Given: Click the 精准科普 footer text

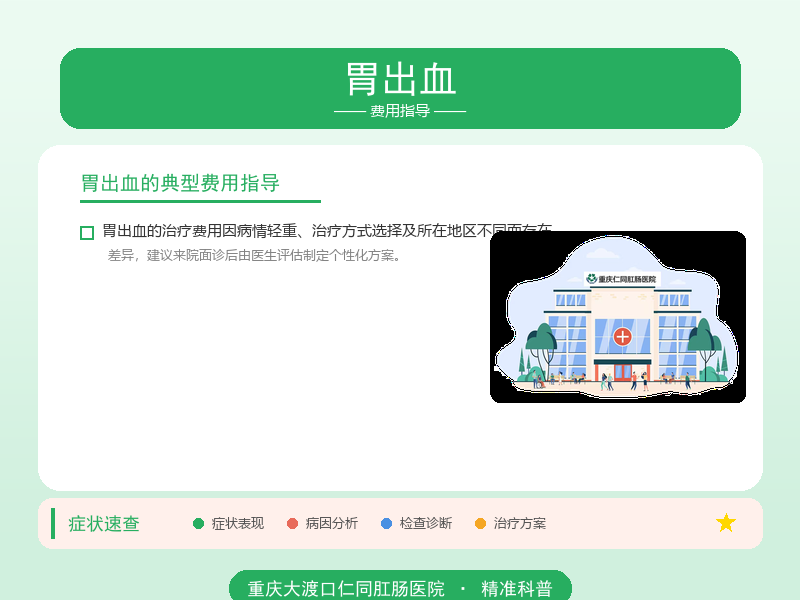Looking at the screenshot, I should [516, 589].
